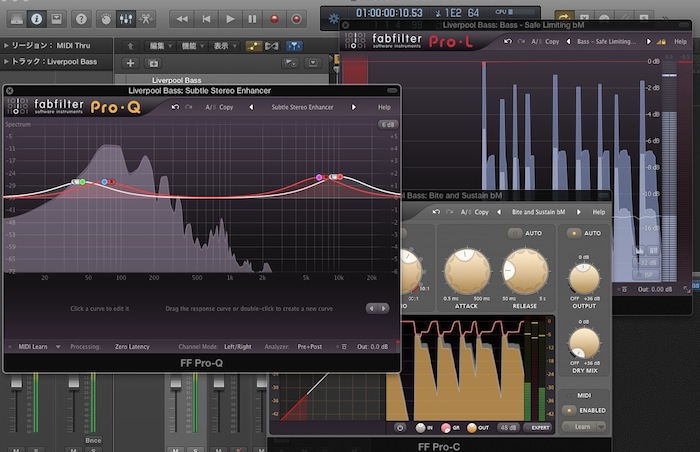Toggle the yellow automation view button
The width and height of the screenshot is (700, 452).
click(254, 46)
